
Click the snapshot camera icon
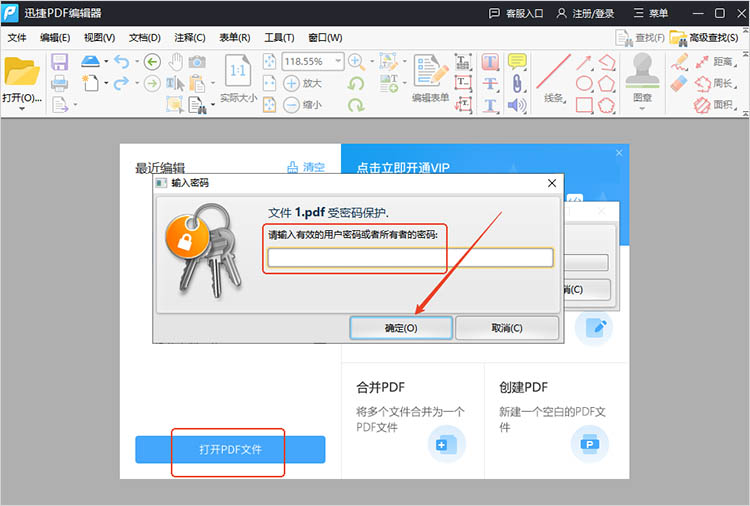197,61
